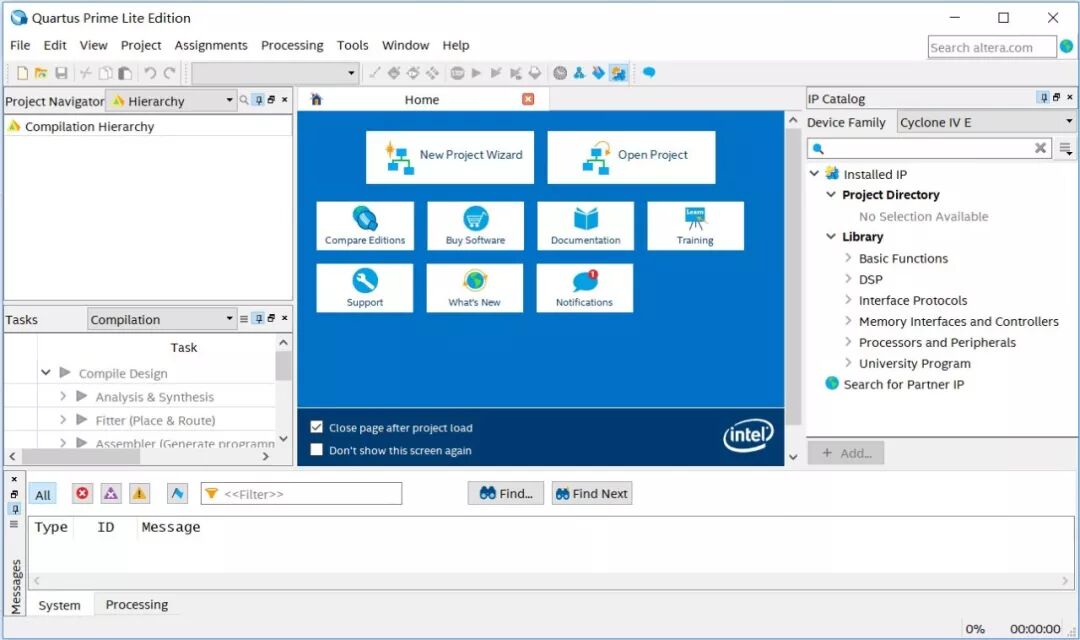Open the Compilation dropdown in Tasks
Screen dimensions: 1080x640
click(x=162, y=319)
